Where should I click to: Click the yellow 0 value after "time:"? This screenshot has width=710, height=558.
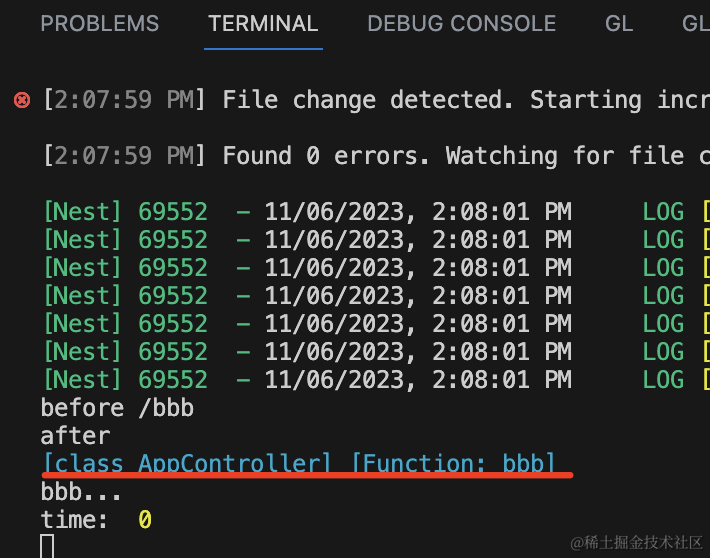click(x=145, y=520)
